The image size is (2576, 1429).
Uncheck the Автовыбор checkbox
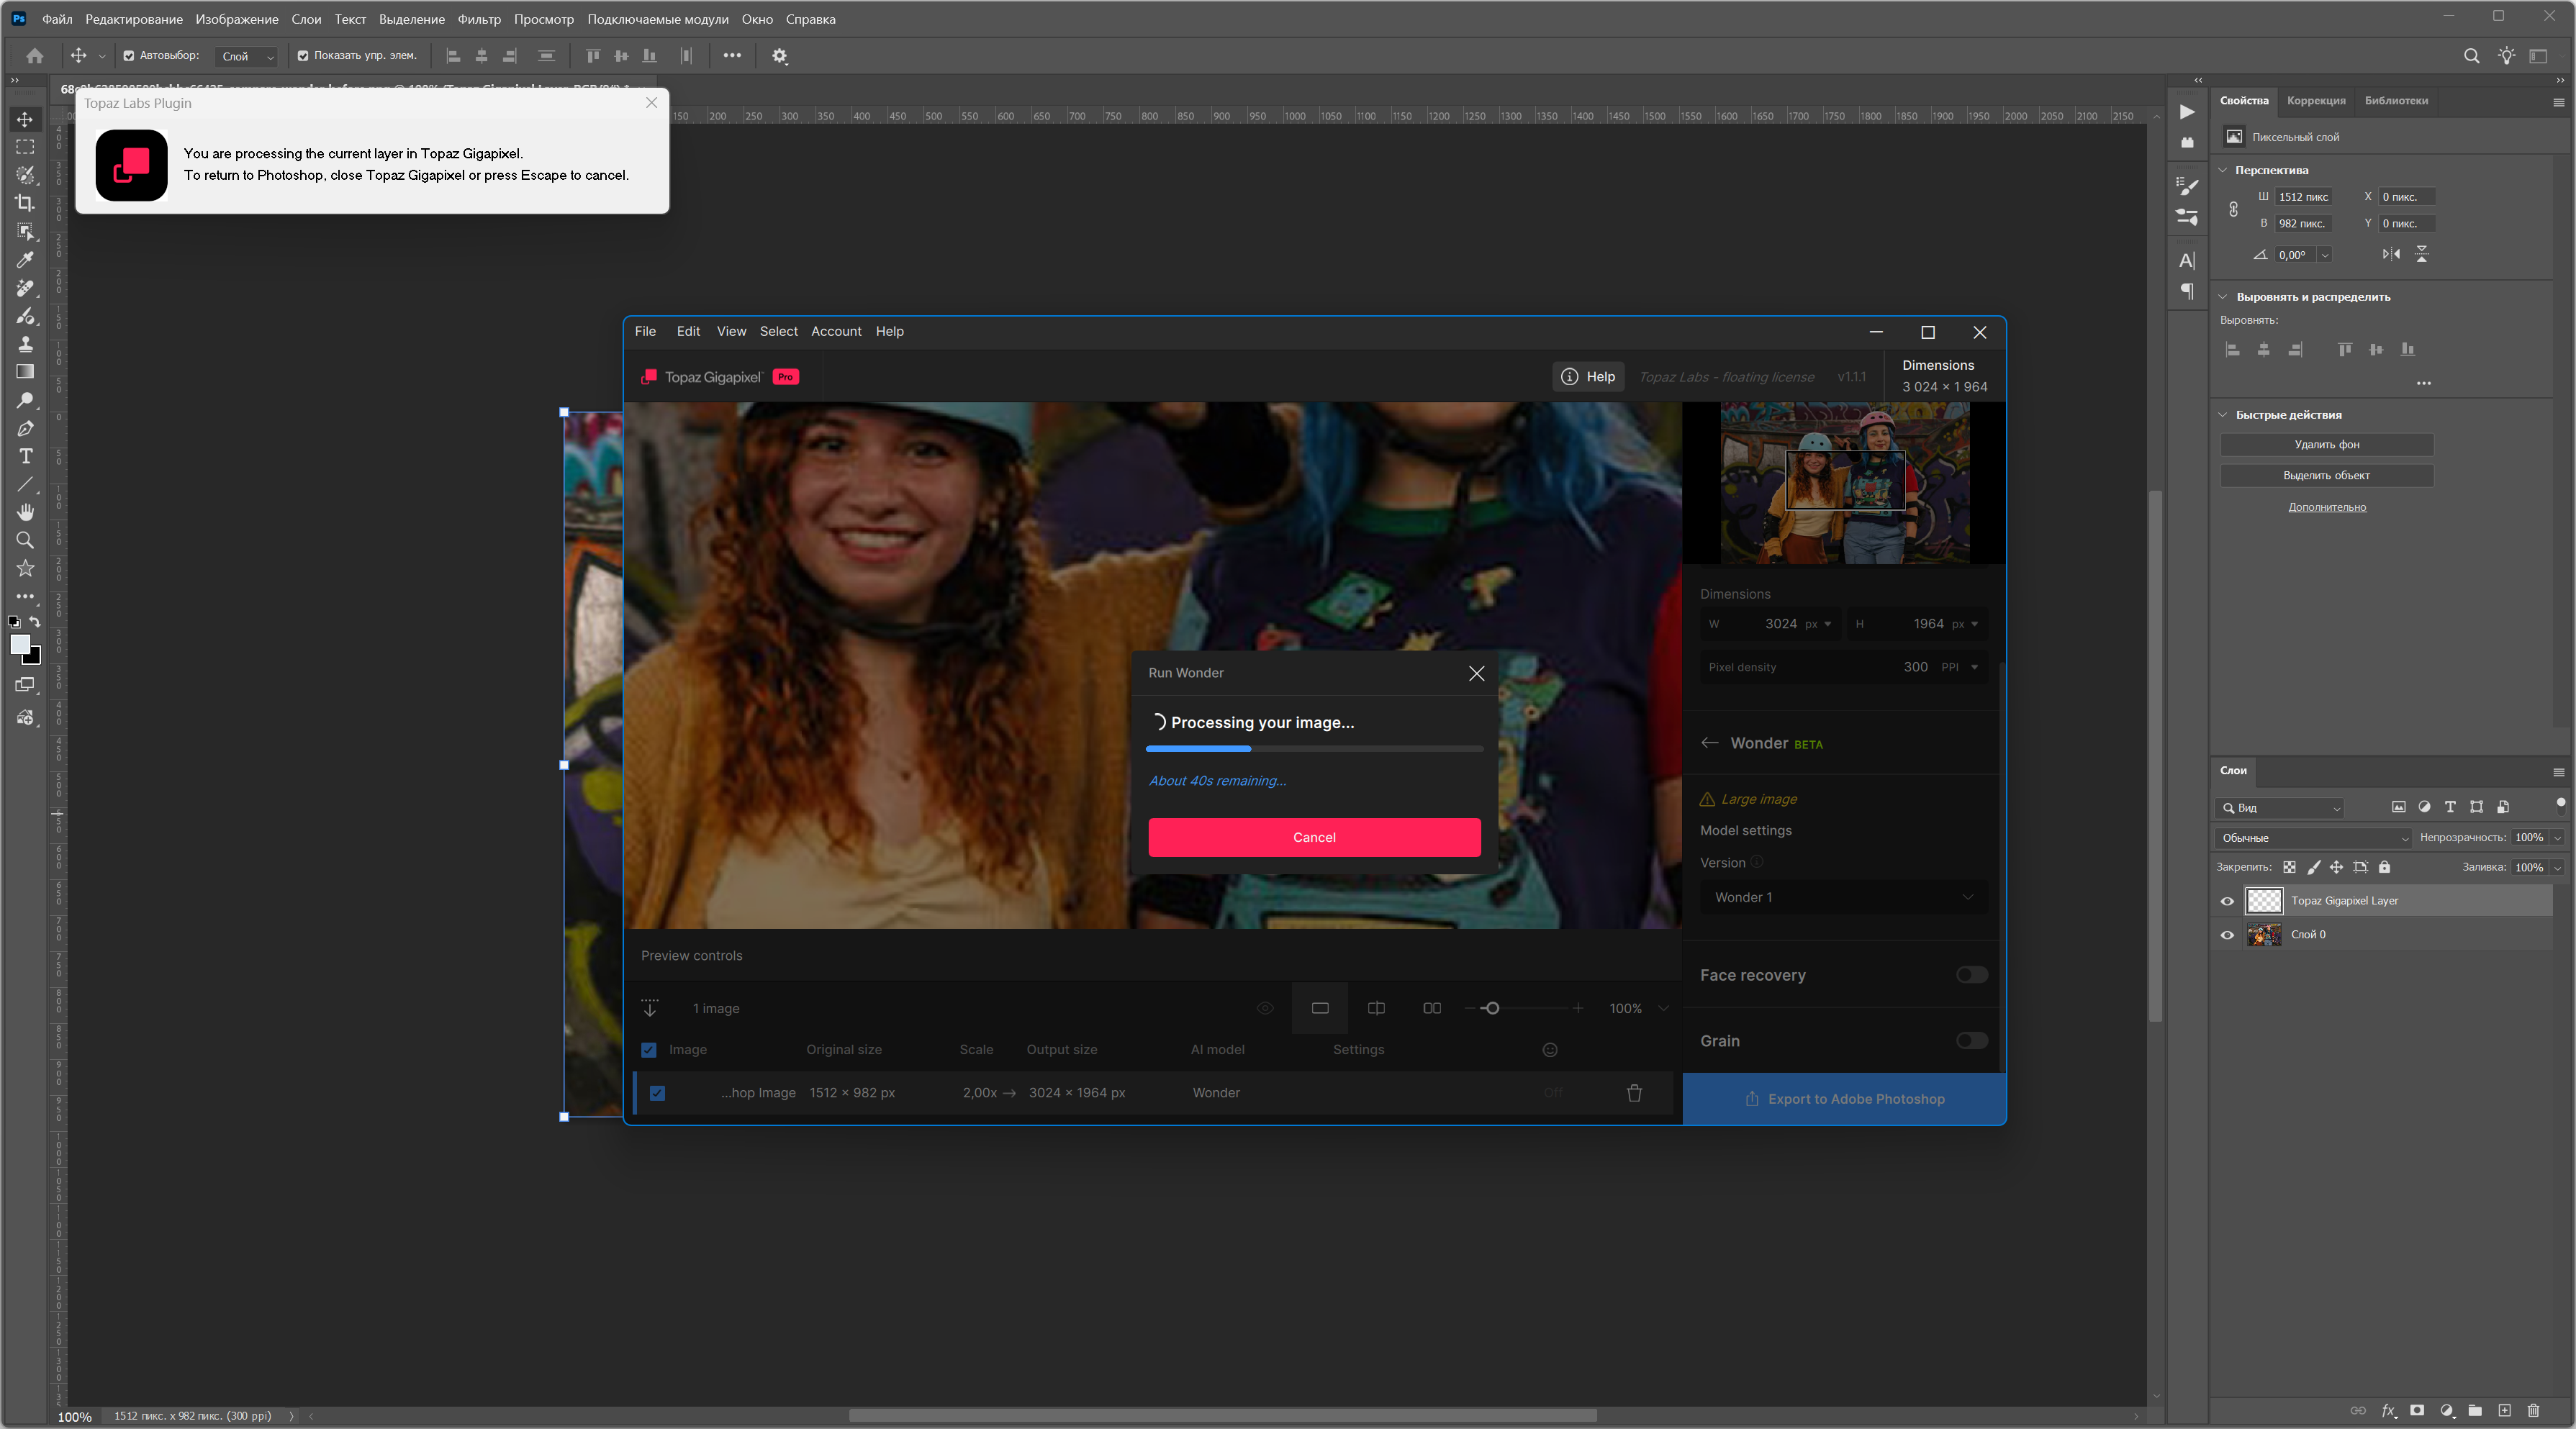pyautogui.click(x=129, y=56)
